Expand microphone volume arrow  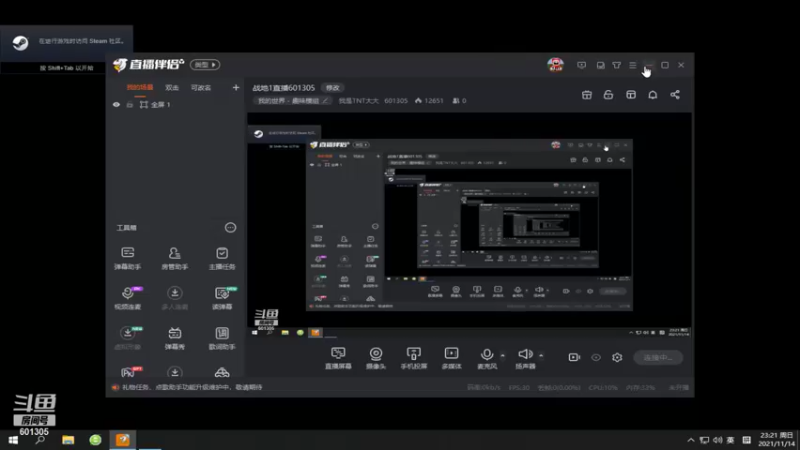(503, 356)
